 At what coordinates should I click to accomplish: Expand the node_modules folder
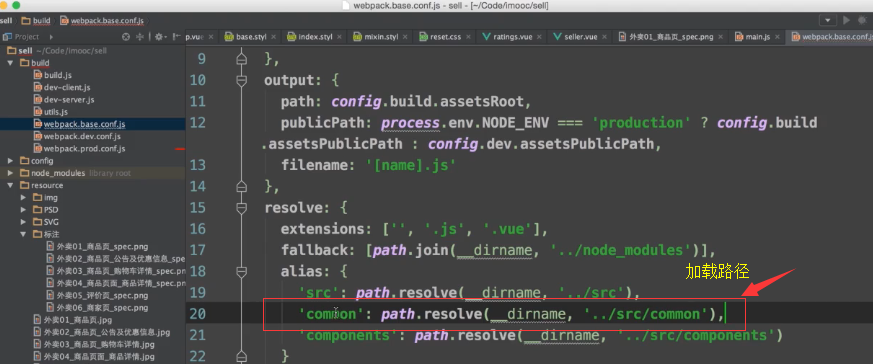tap(10, 173)
